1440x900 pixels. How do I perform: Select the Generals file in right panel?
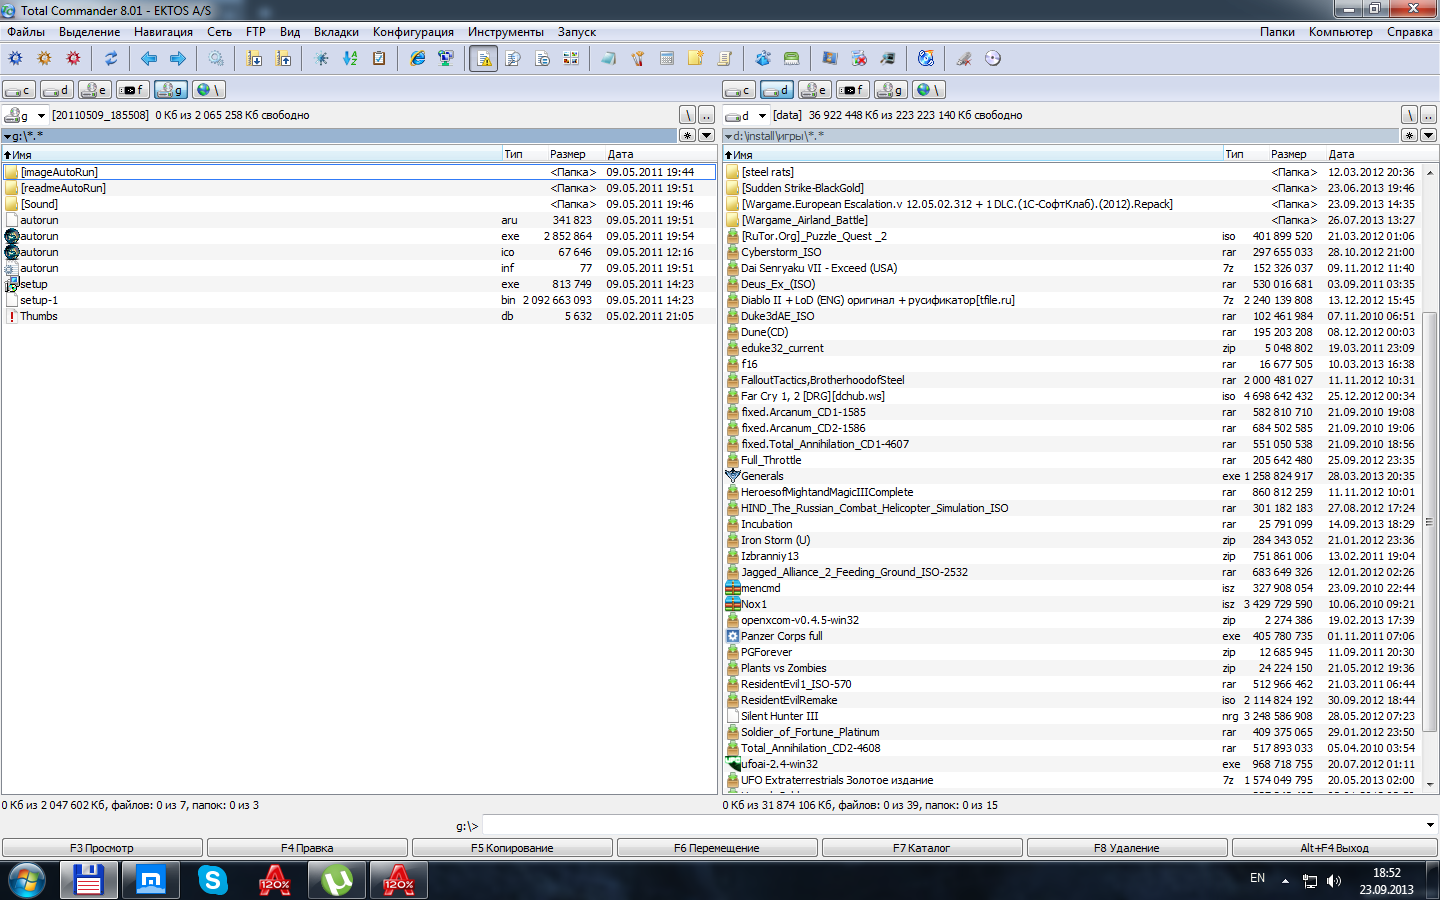pyautogui.click(x=1072, y=476)
